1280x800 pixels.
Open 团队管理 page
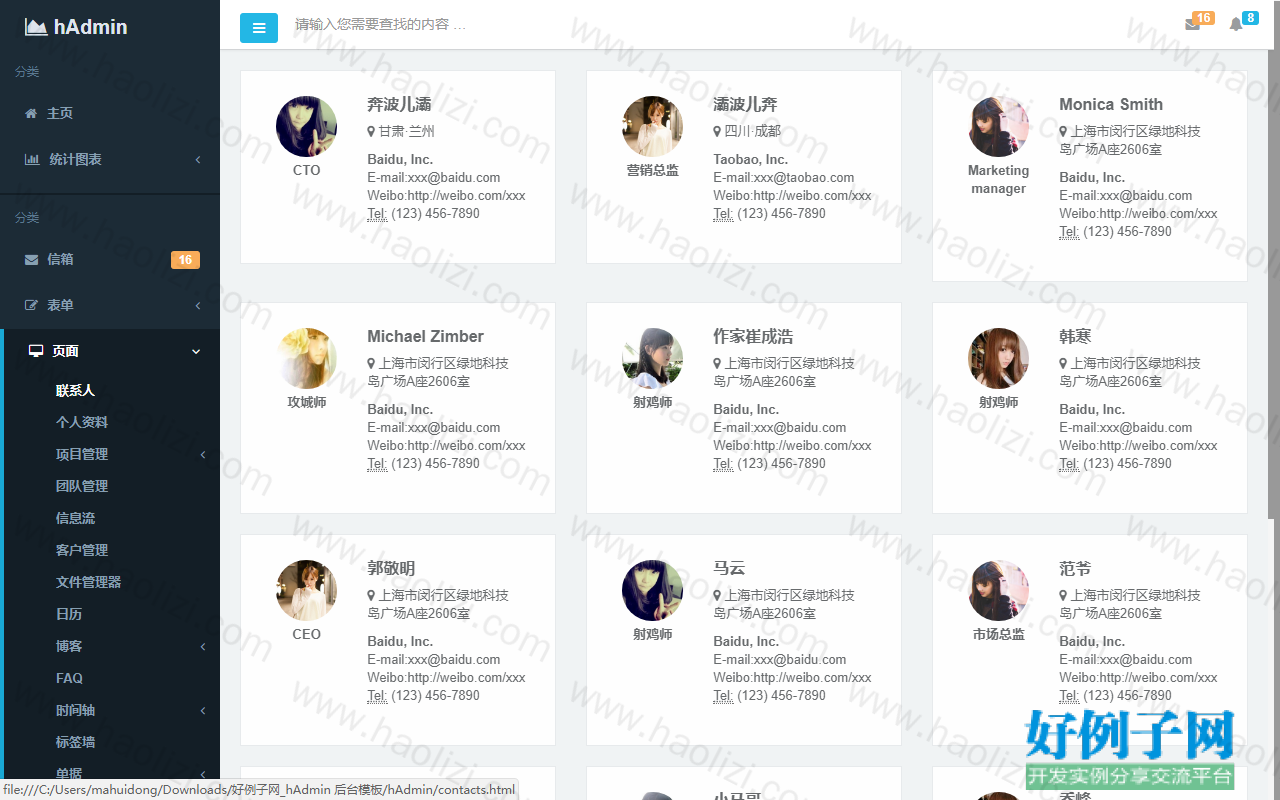[x=82, y=487]
